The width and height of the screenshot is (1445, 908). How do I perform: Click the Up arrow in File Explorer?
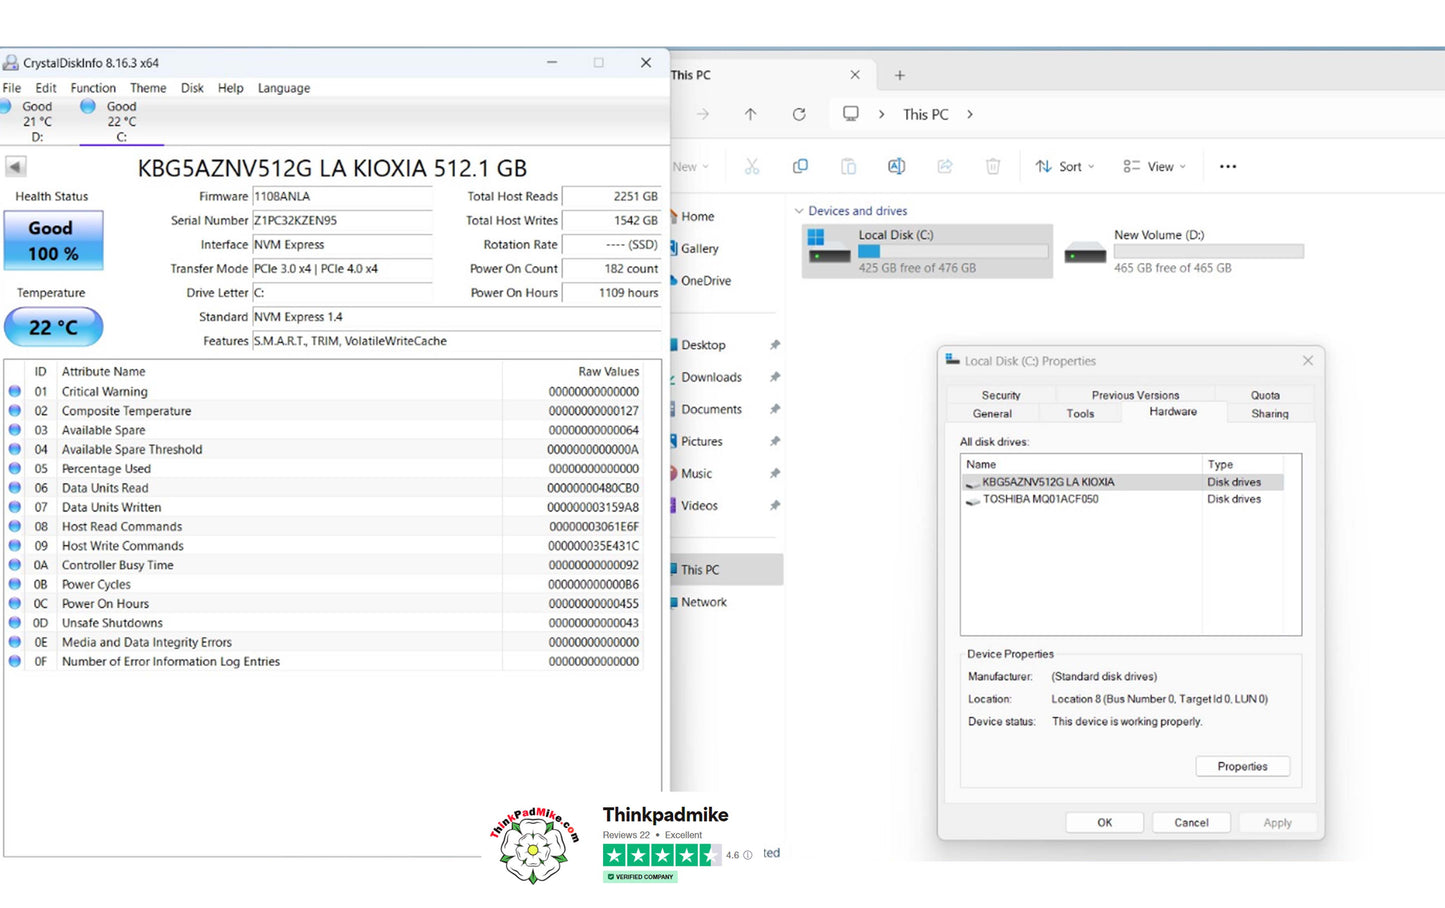[x=751, y=114]
